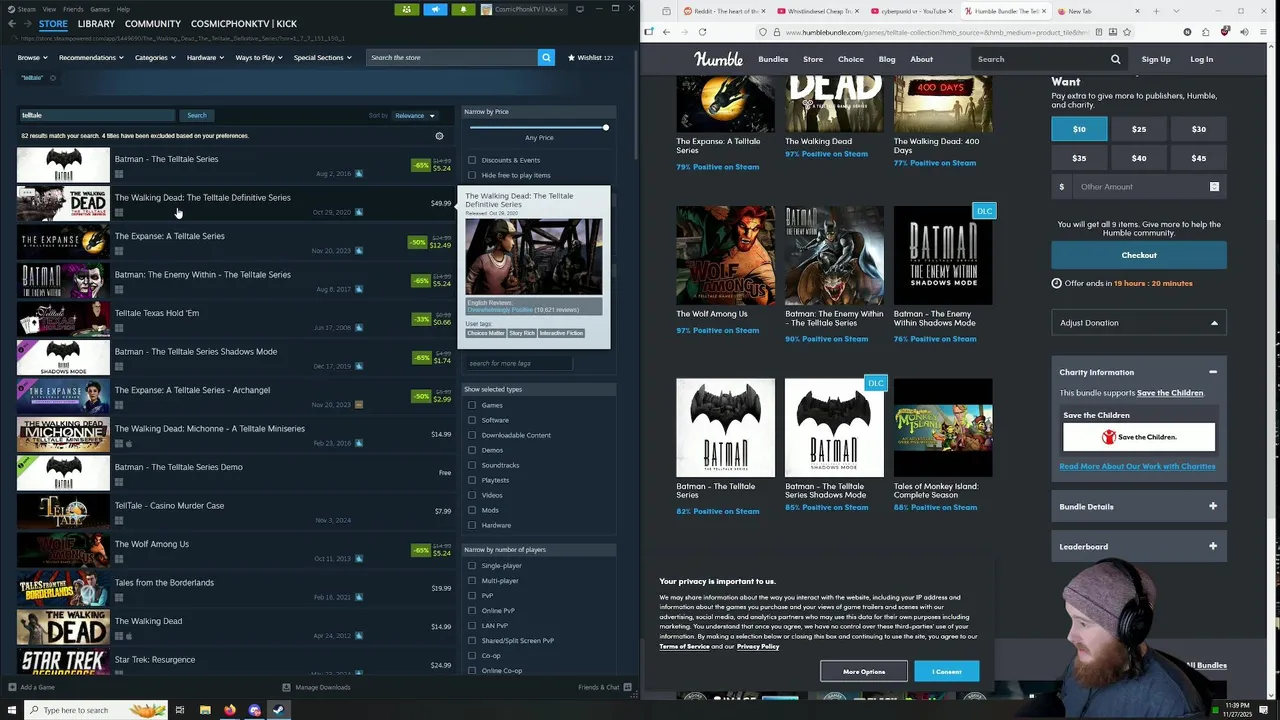The width and height of the screenshot is (1280, 720).
Task: Expand Steam Recommendations dropdown
Action: pos(90,57)
